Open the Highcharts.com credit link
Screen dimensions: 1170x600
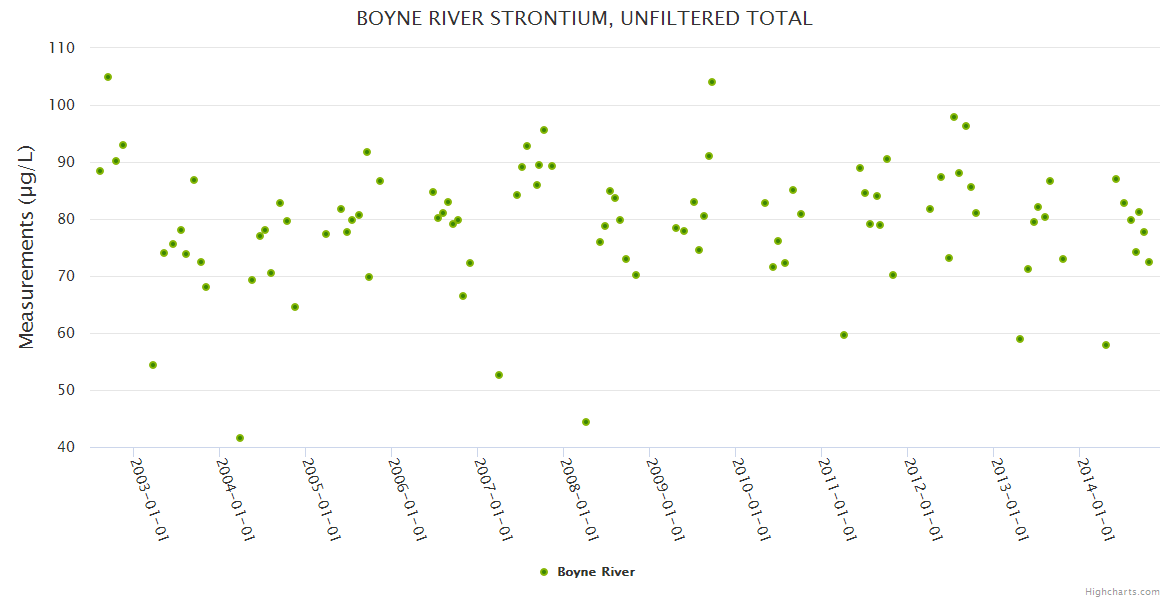coord(1122,591)
